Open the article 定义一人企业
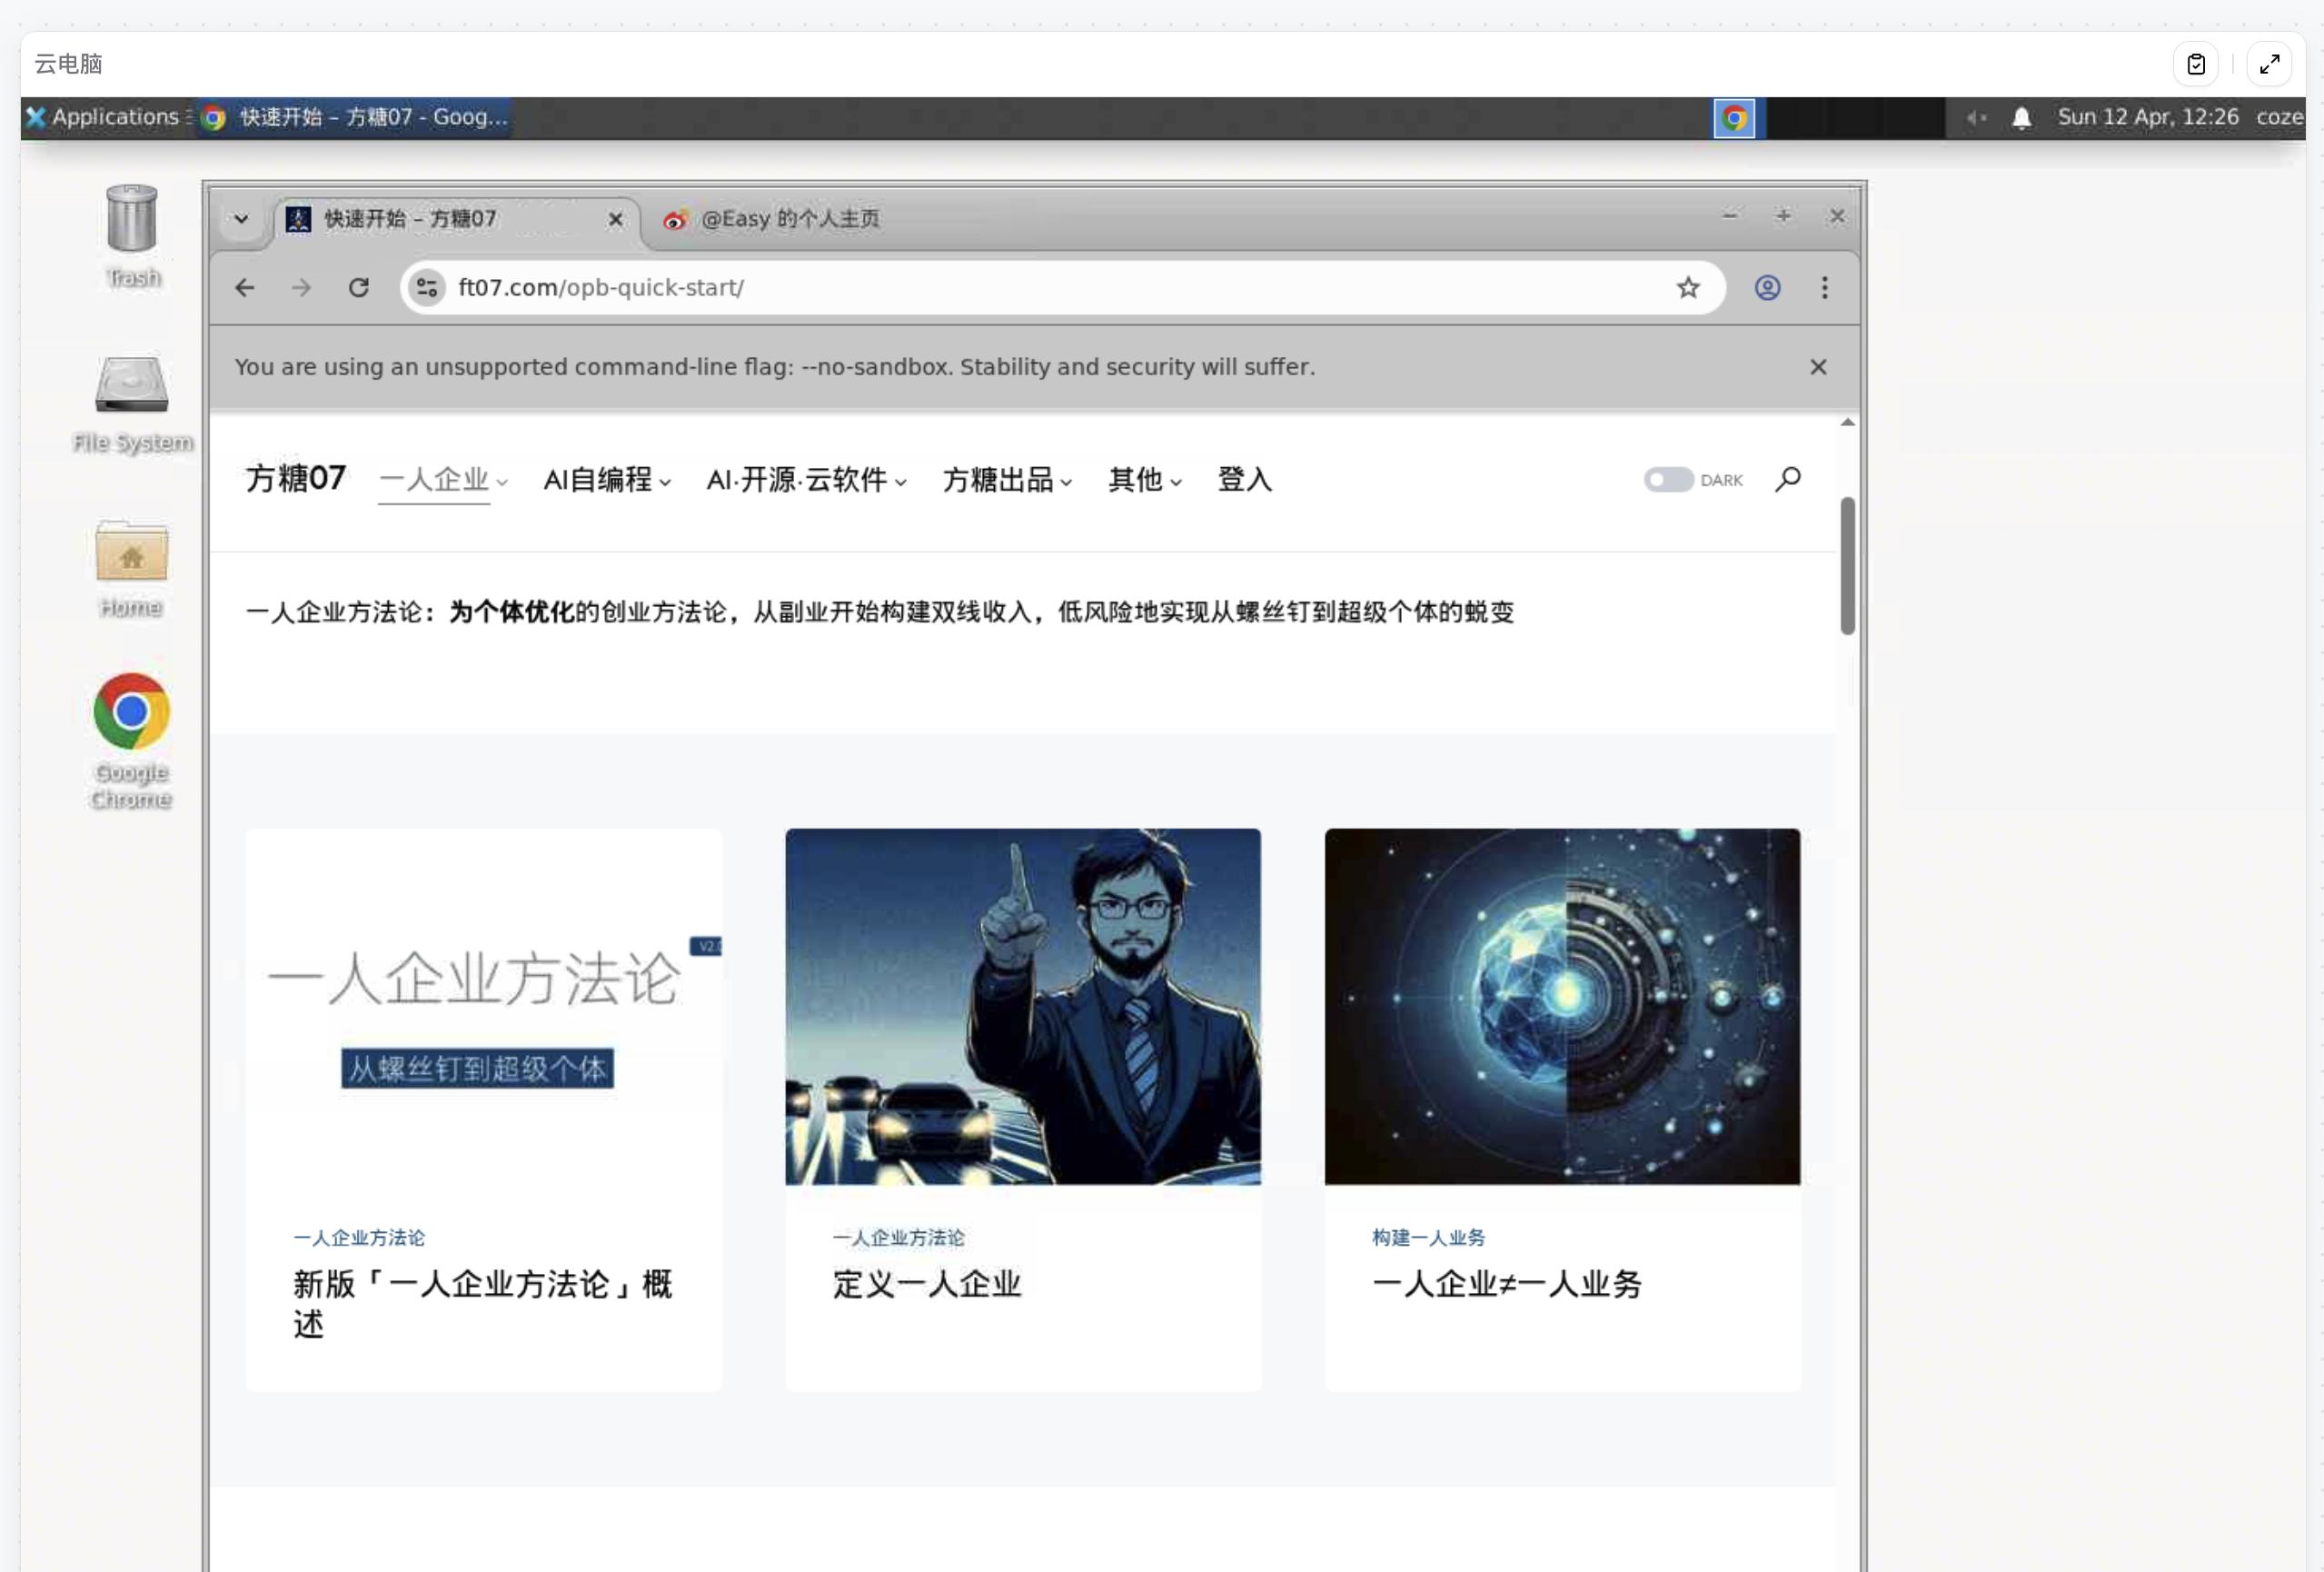The width and height of the screenshot is (2324, 1572). point(926,1284)
